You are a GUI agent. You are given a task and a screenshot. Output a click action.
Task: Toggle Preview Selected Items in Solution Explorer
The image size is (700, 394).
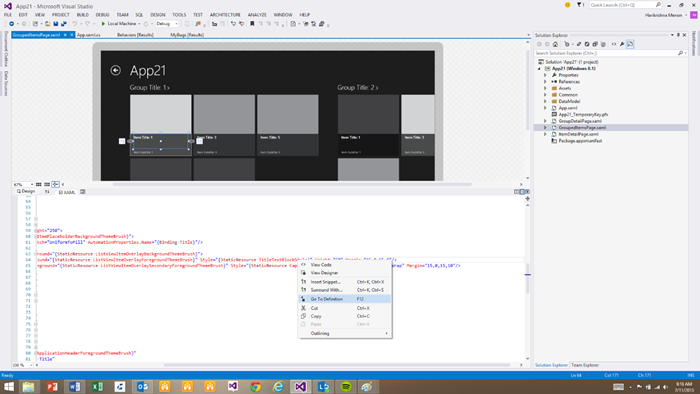coord(630,44)
